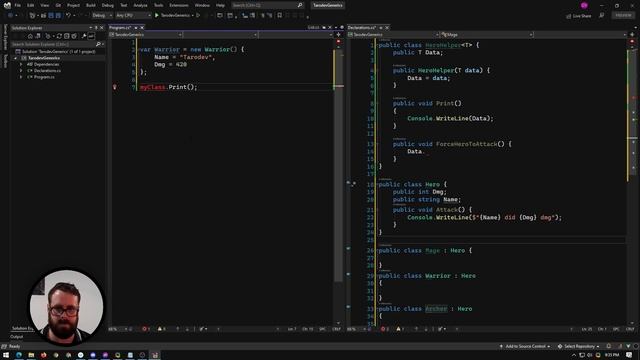Image resolution: width=640 pixels, height=360 pixels.
Task: Open the Edit menu
Action: tap(31, 5)
